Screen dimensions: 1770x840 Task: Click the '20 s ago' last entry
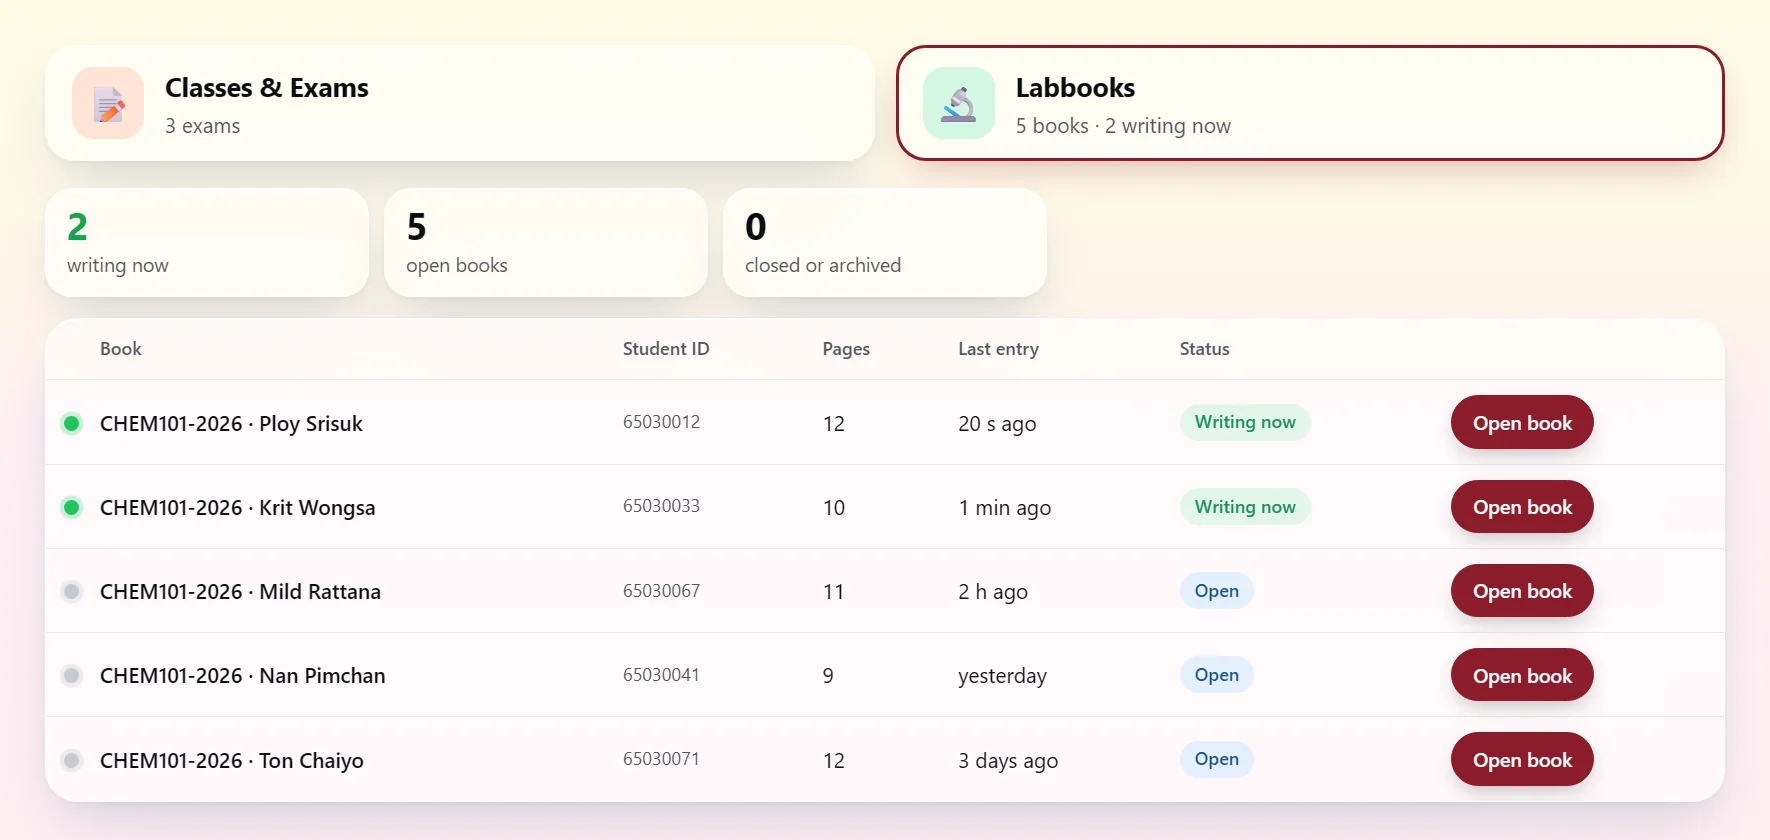point(997,423)
